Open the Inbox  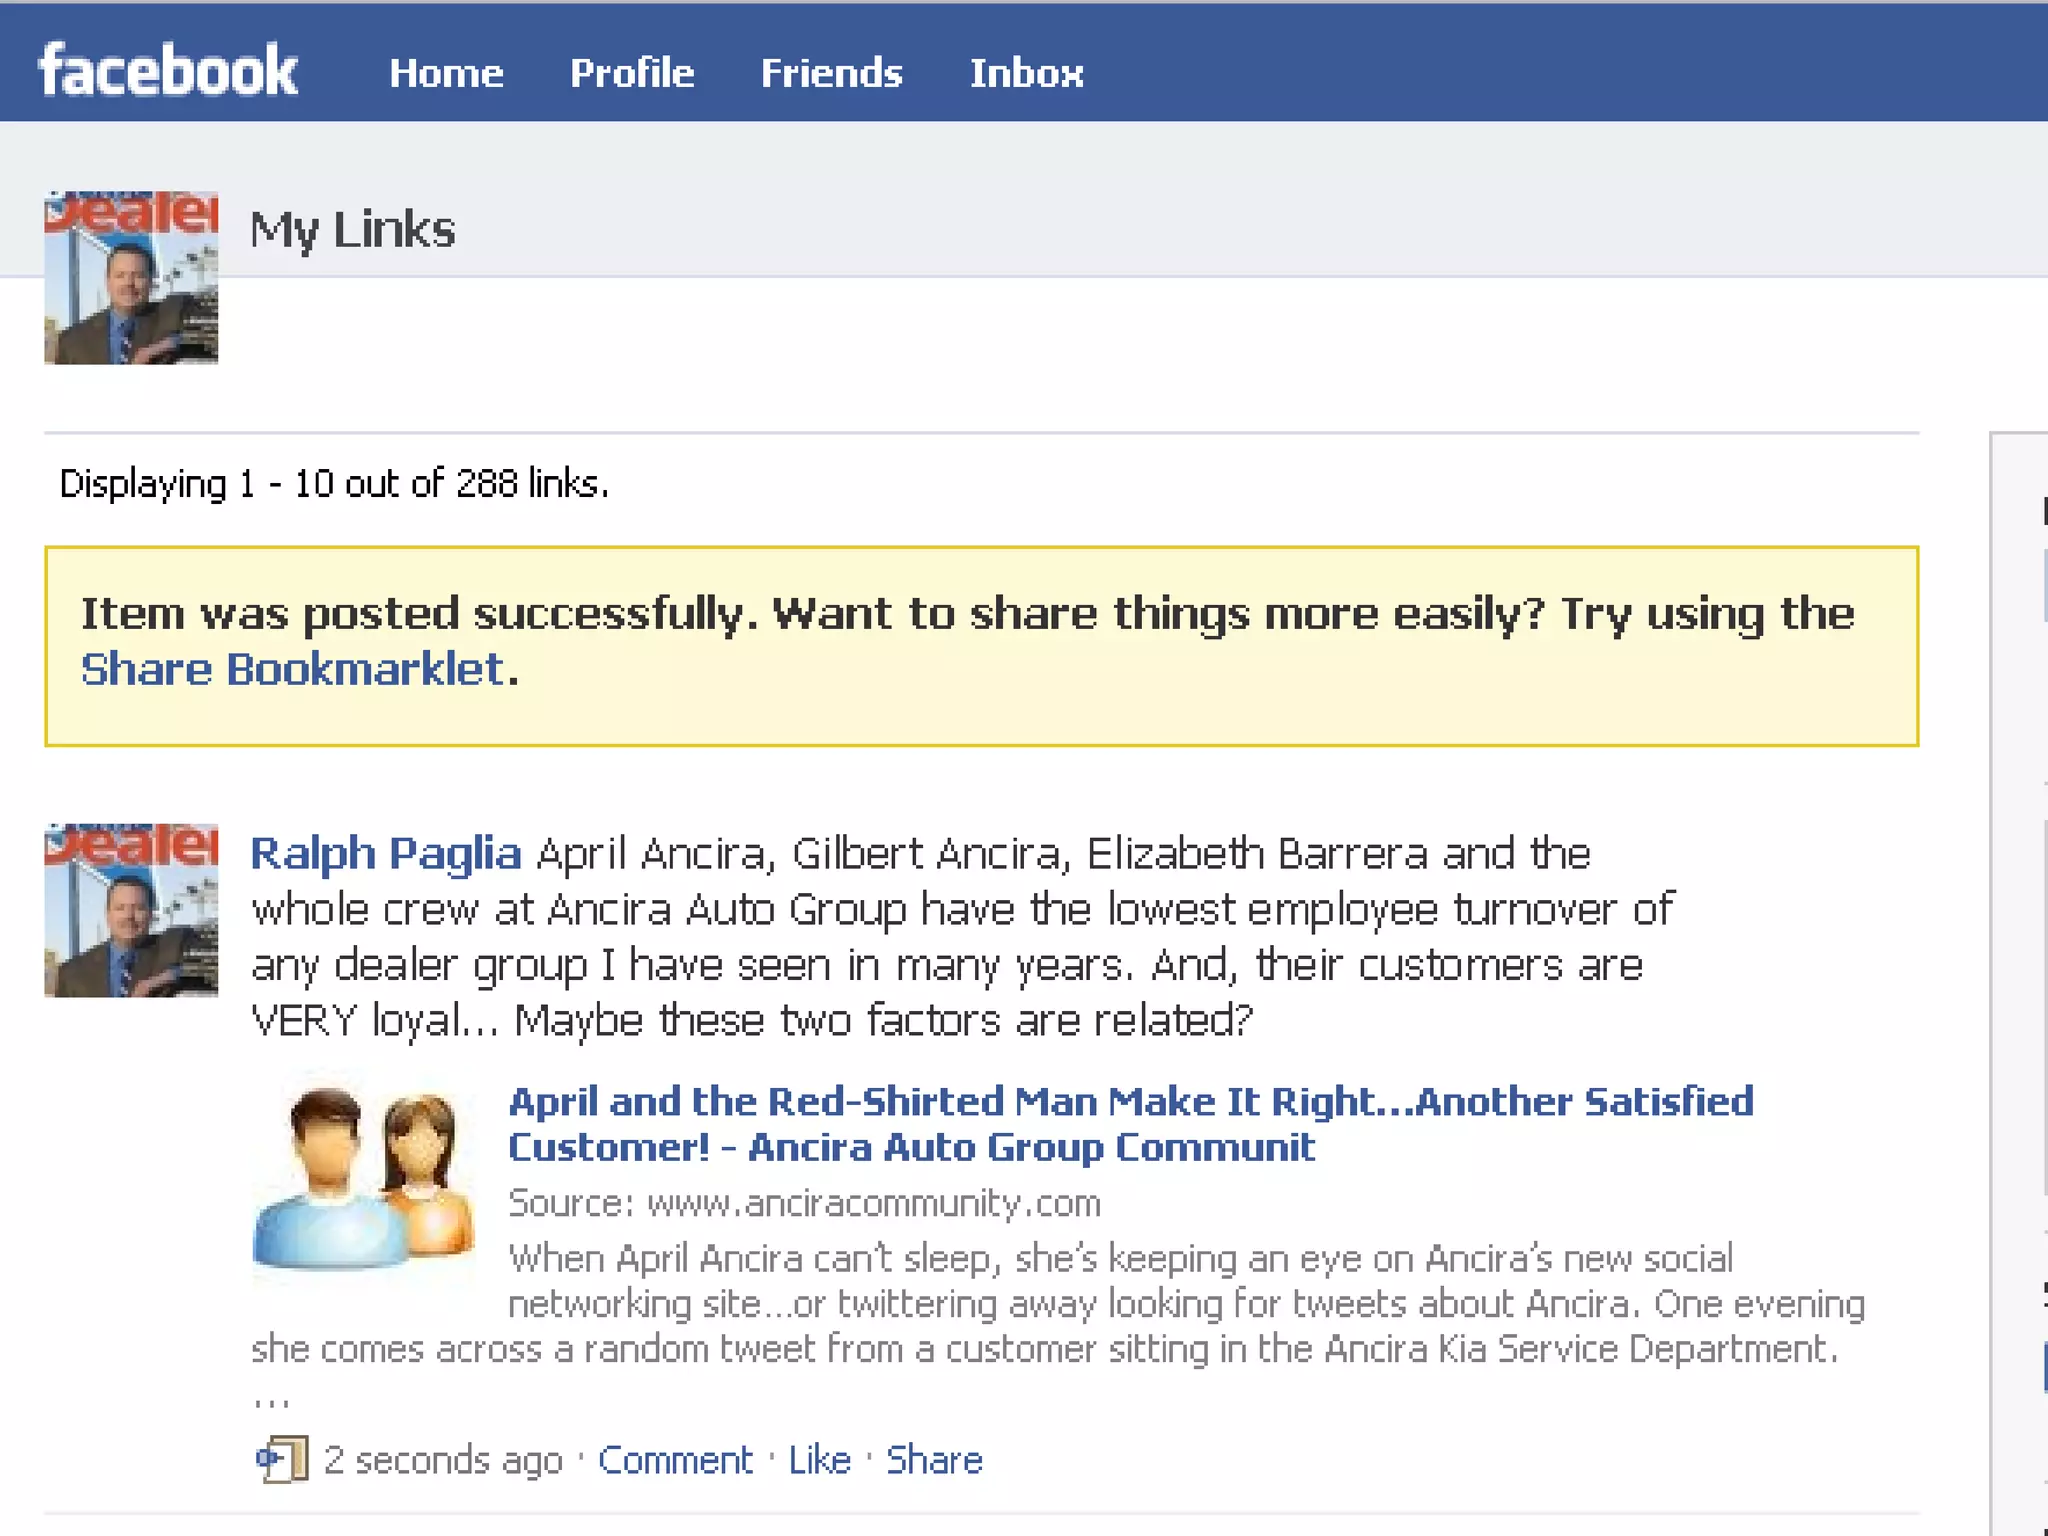1026,73
